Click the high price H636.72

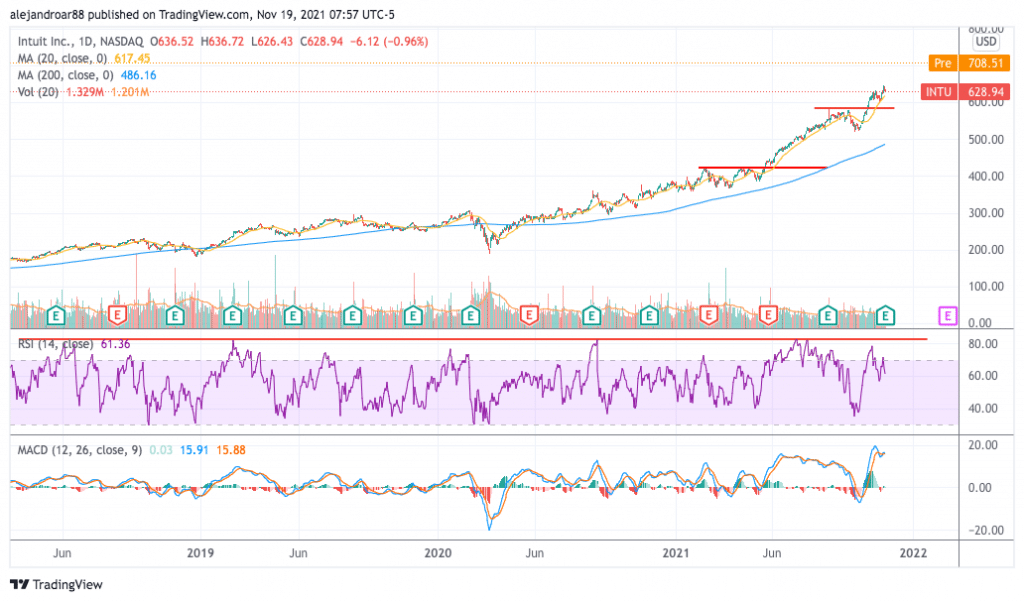tap(222, 41)
